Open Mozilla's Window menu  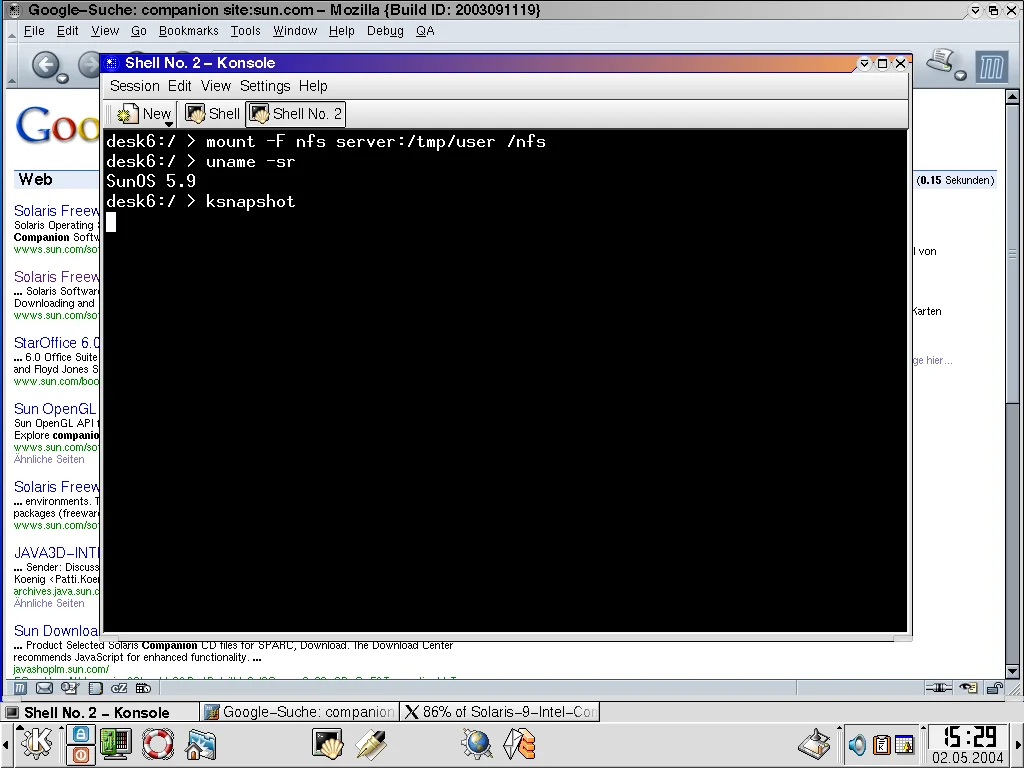point(295,31)
